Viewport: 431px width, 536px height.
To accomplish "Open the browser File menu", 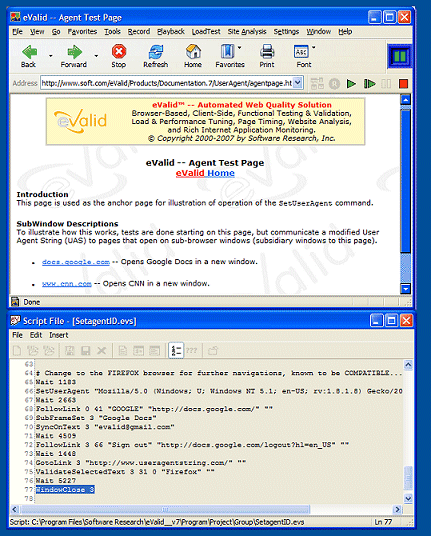I will tap(17, 32).
